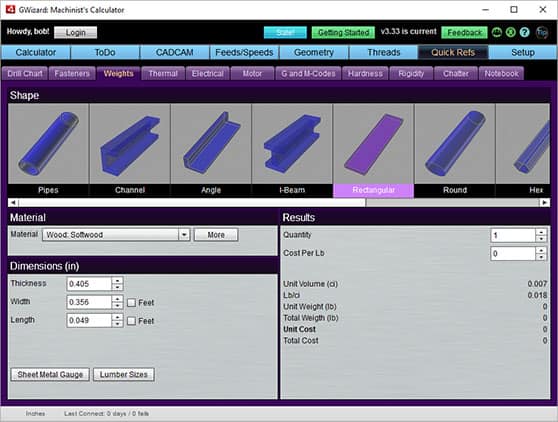Open the ToDo main tab
This screenshot has width=558, height=422.
105,53
